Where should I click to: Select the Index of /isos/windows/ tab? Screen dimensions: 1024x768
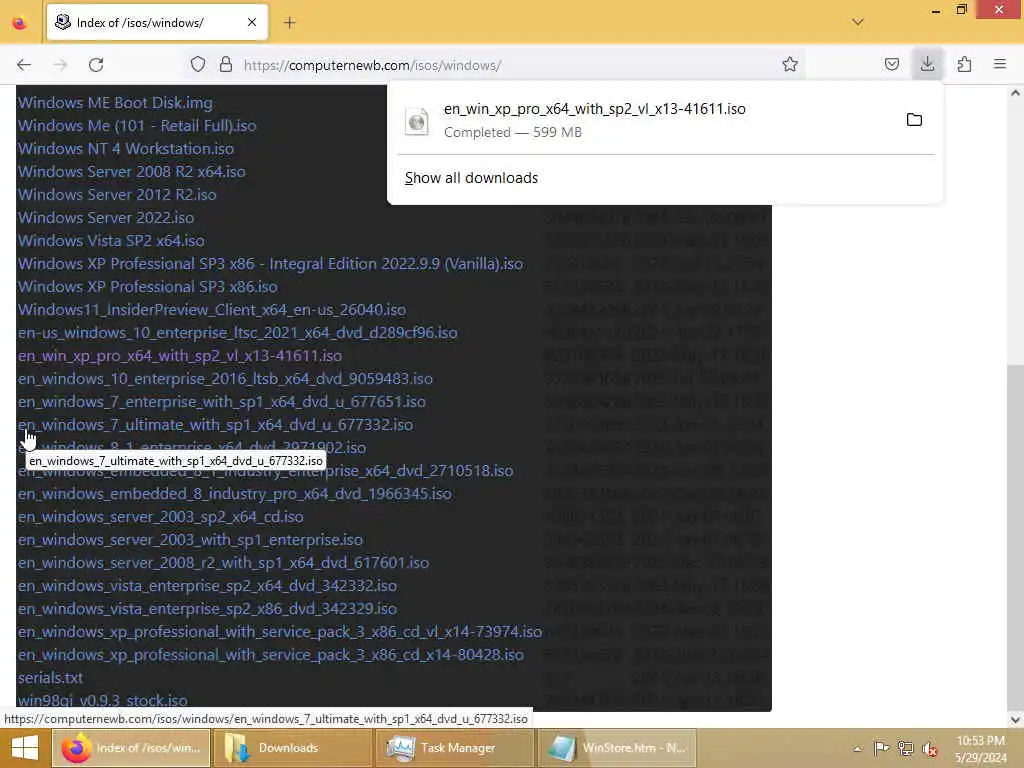pos(157,23)
